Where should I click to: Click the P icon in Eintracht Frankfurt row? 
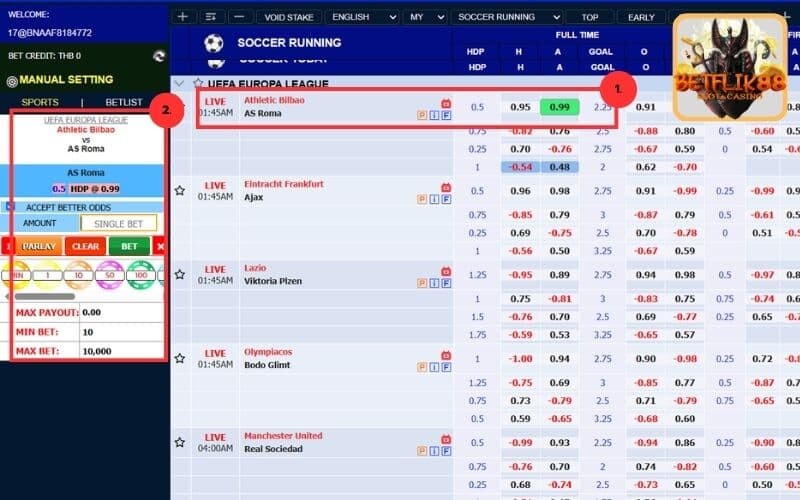422,199
